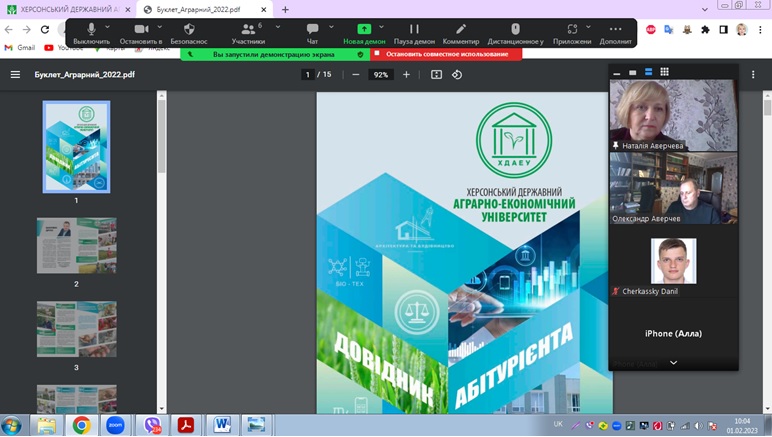The image size is (772, 437).
Task: Open Windows Start menu
Action: tap(12, 425)
